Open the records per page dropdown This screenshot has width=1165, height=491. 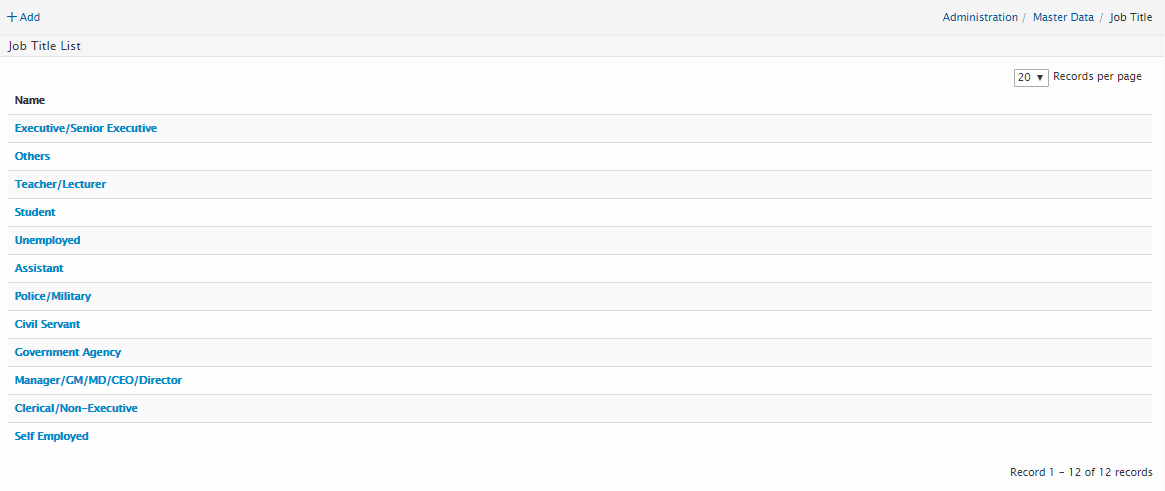[x=1030, y=77]
